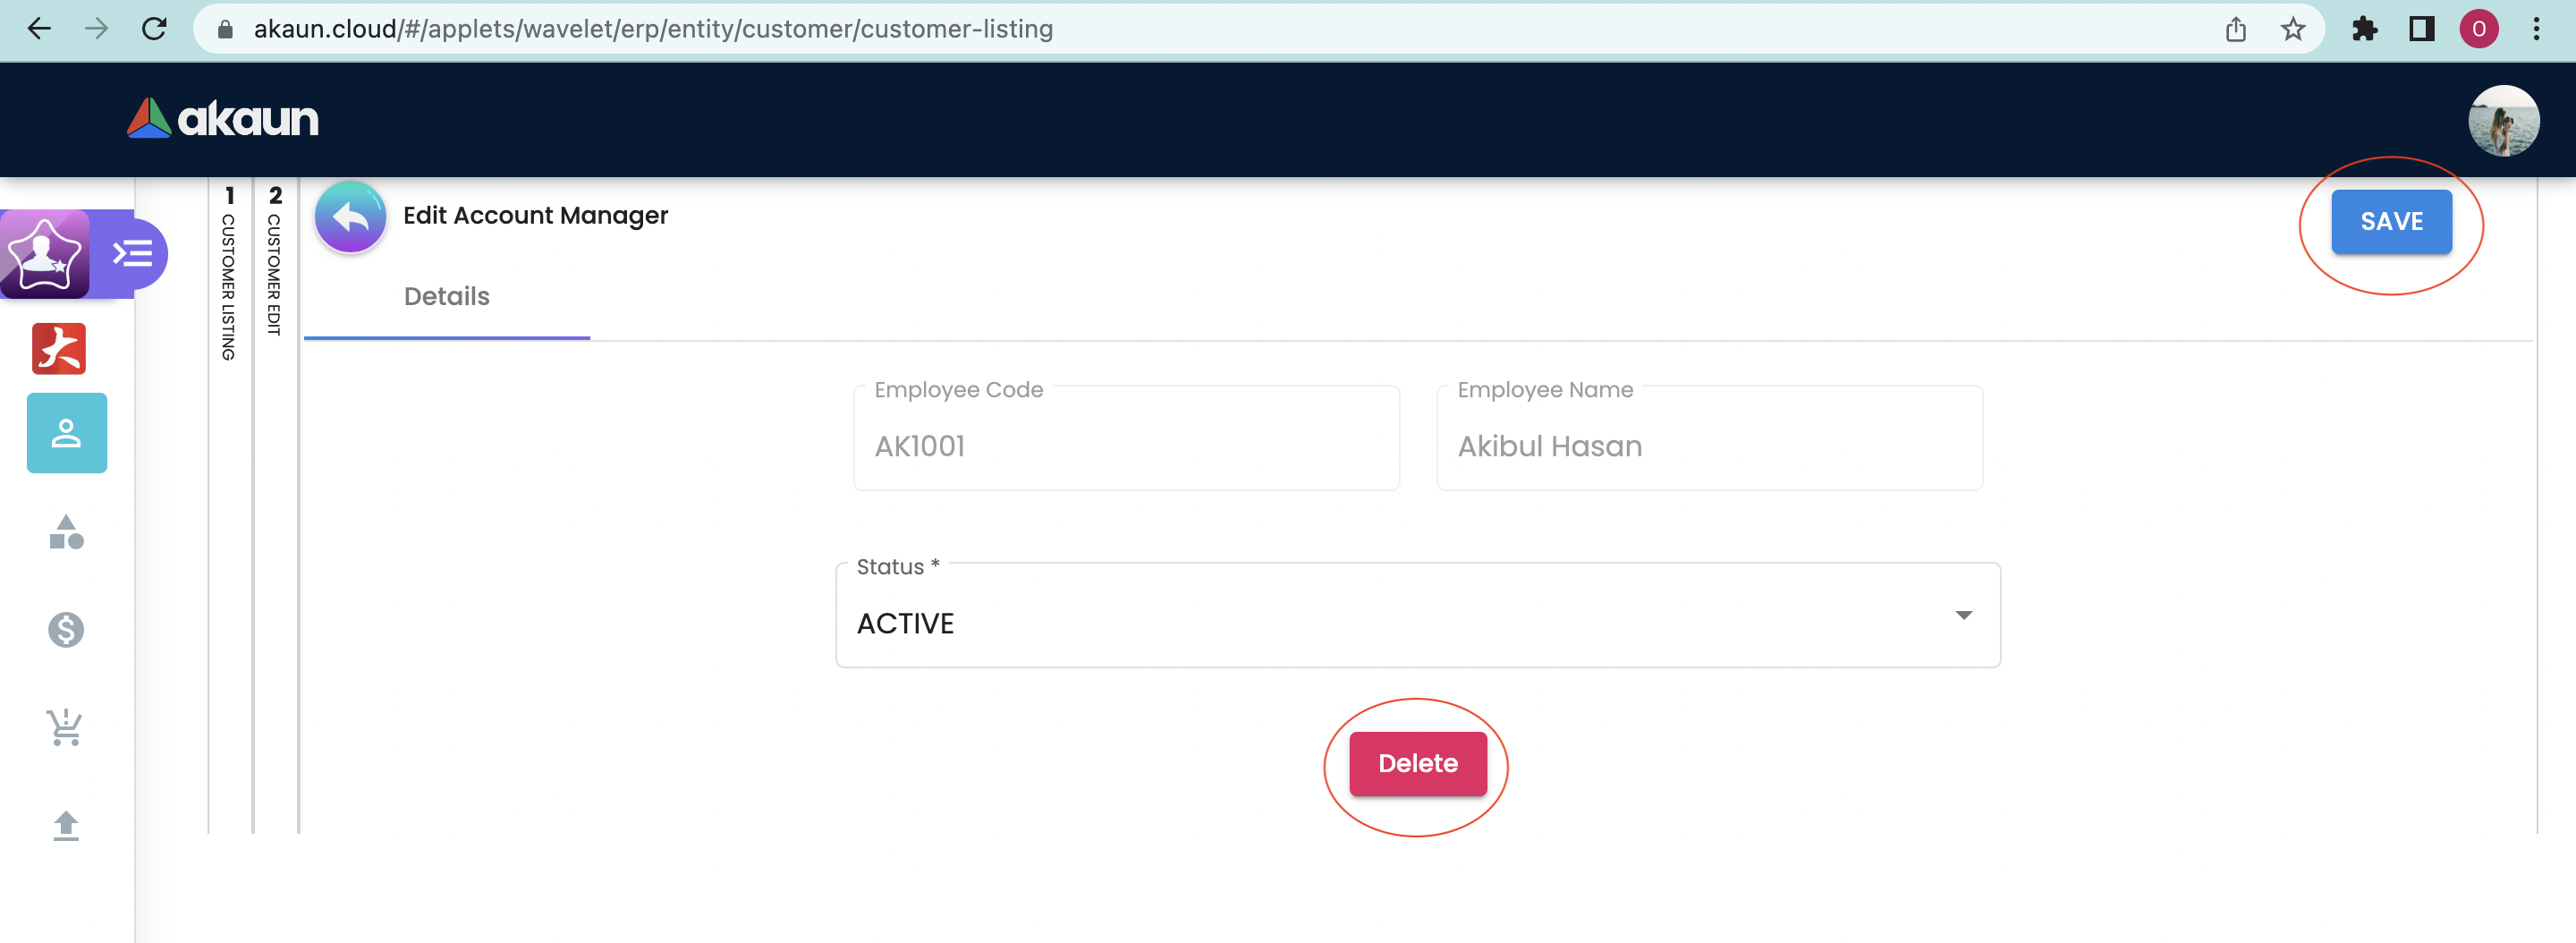Open the purple star customer applet icon
The height and width of the screenshot is (943, 2576).
tap(45, 253)
